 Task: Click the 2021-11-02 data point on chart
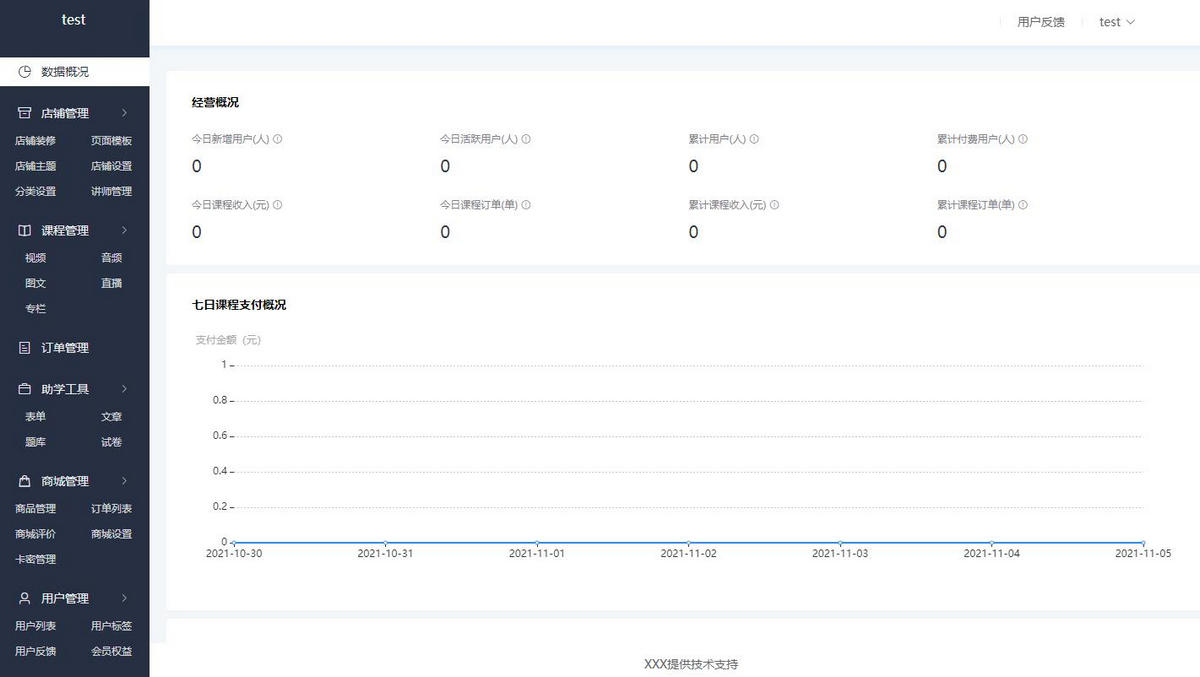[x=689, y=543]
